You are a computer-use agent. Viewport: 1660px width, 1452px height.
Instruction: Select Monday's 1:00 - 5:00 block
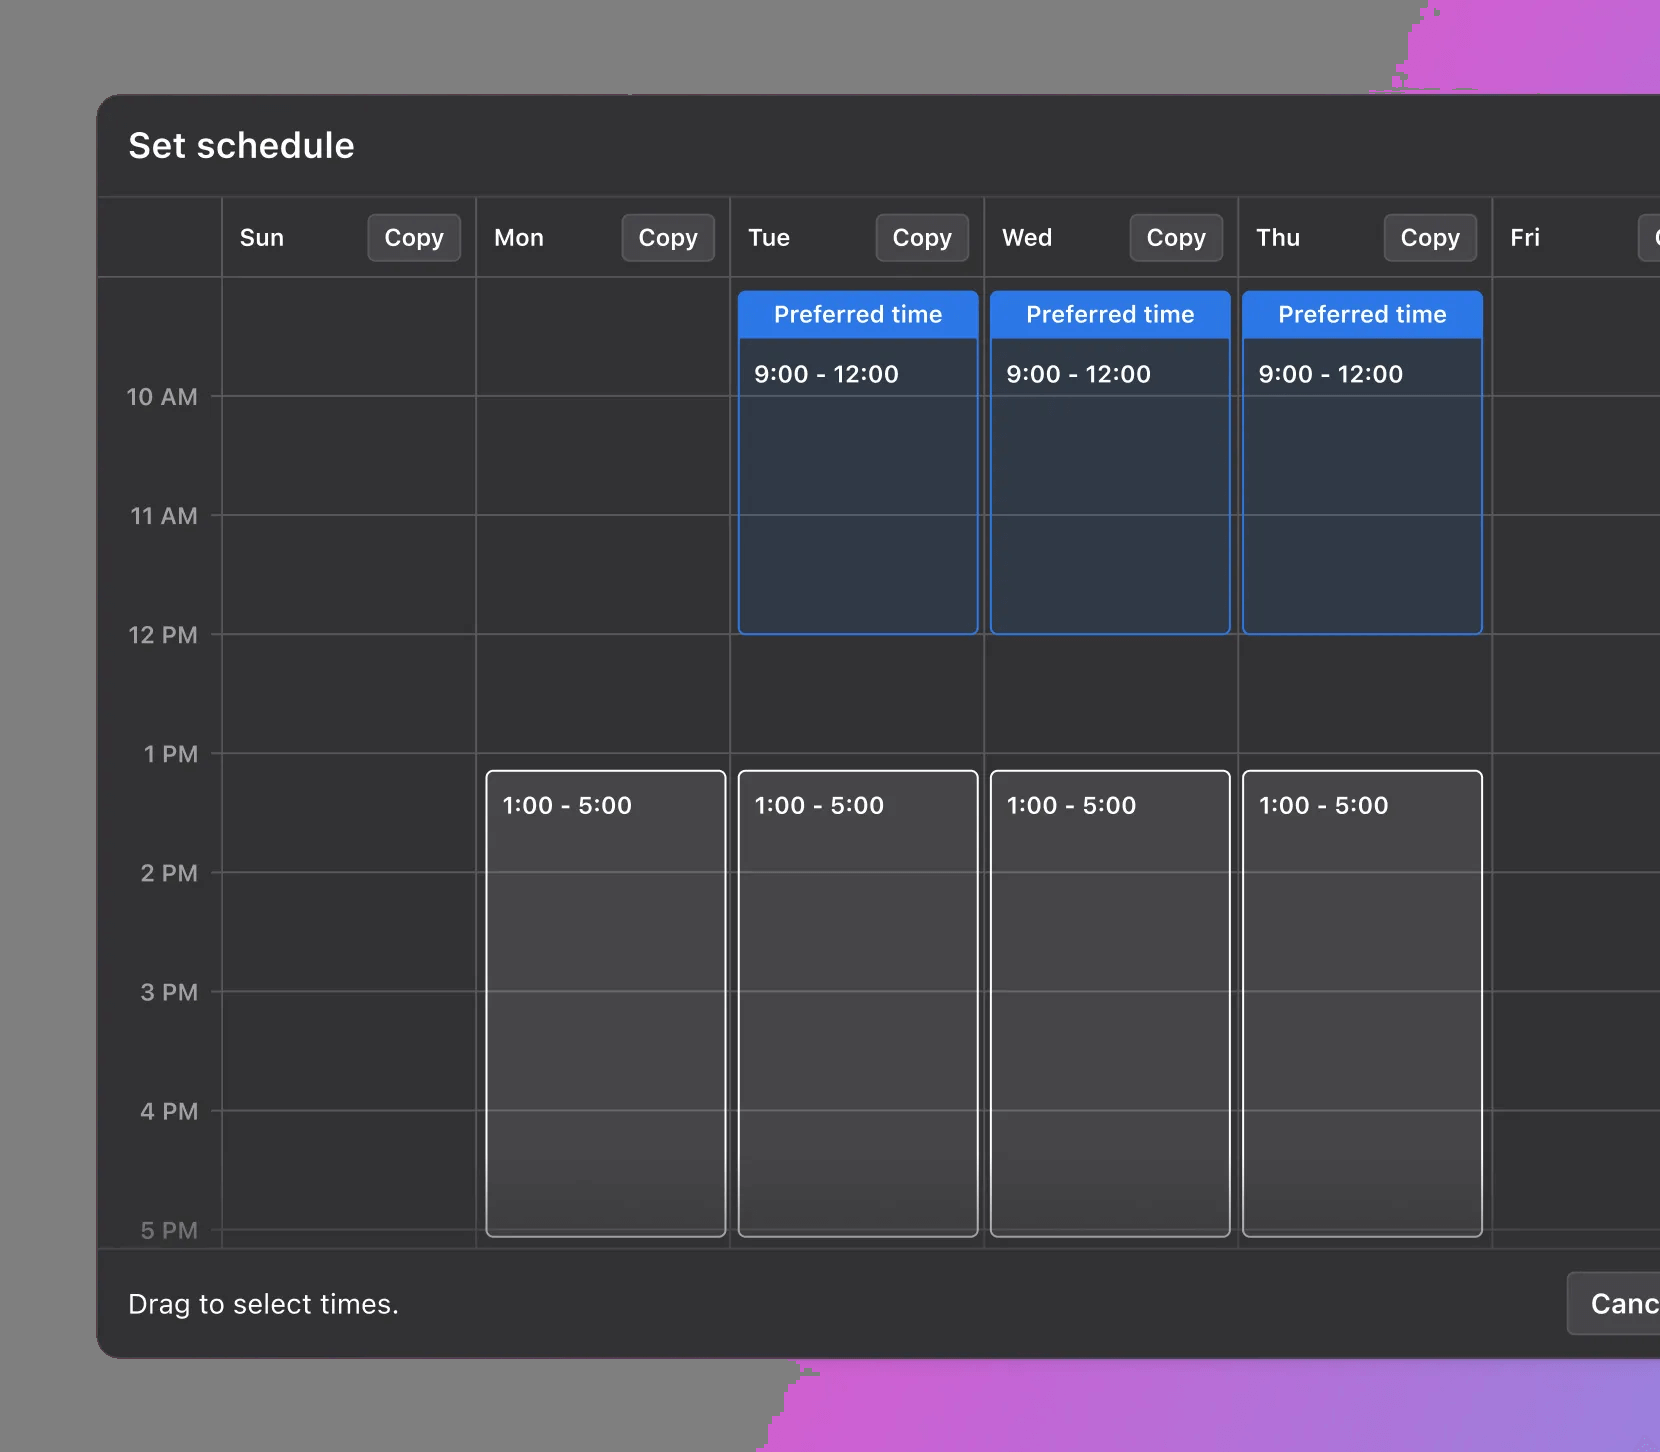(x=605, y=1002)
